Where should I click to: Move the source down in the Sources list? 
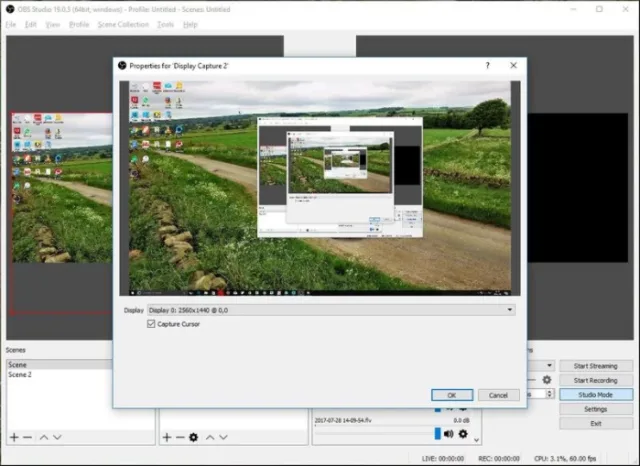[x=223, y=437]
